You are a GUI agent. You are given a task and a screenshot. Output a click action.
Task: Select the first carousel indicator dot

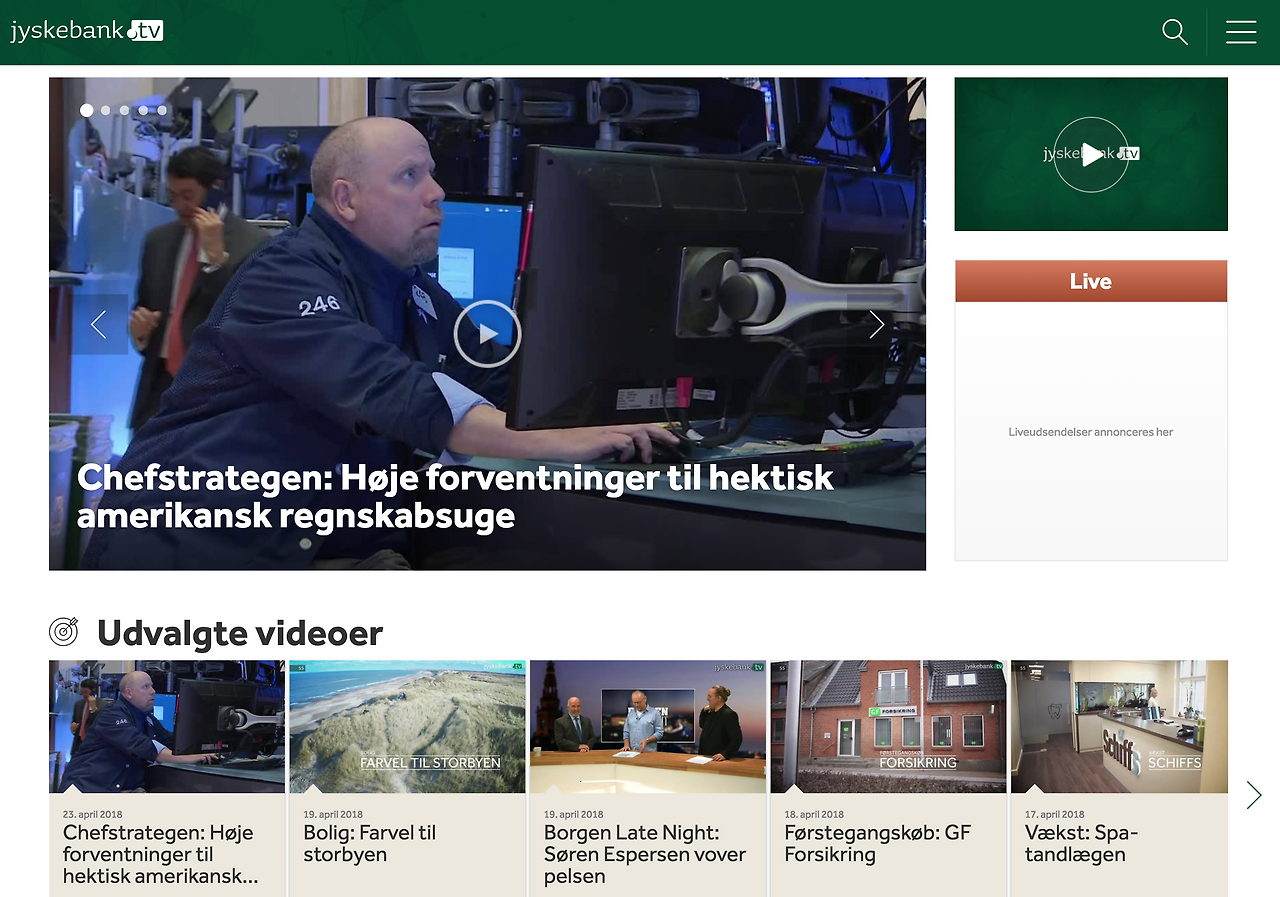pos(86,110)
